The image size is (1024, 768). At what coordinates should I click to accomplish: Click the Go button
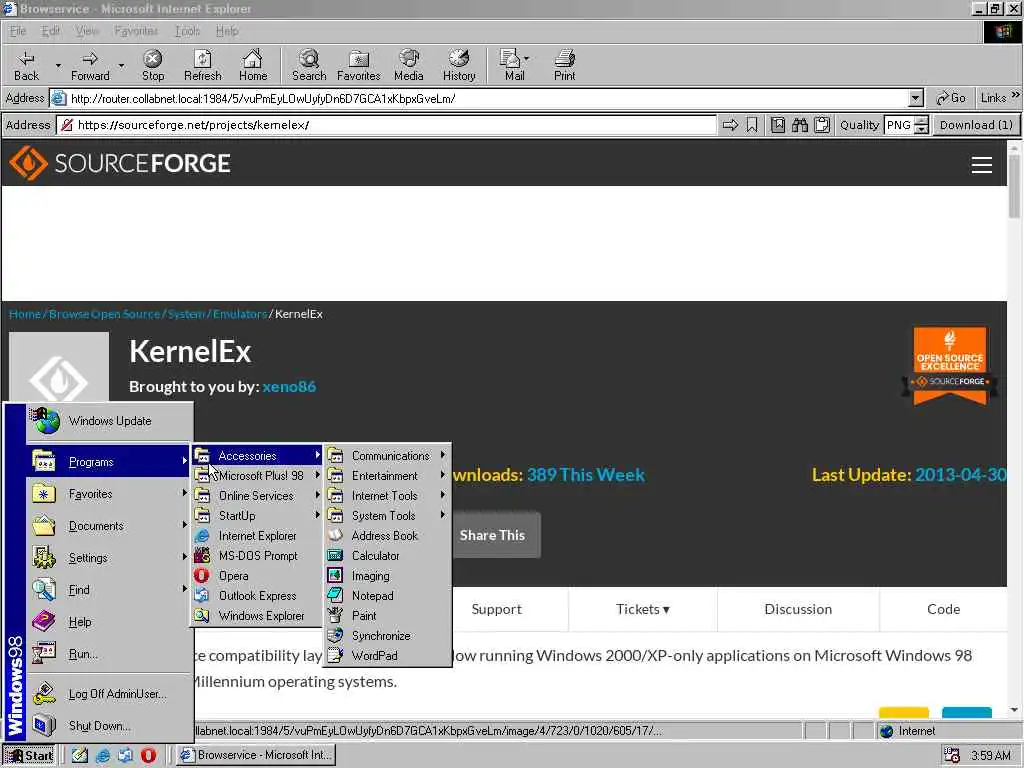click(951, 98)
